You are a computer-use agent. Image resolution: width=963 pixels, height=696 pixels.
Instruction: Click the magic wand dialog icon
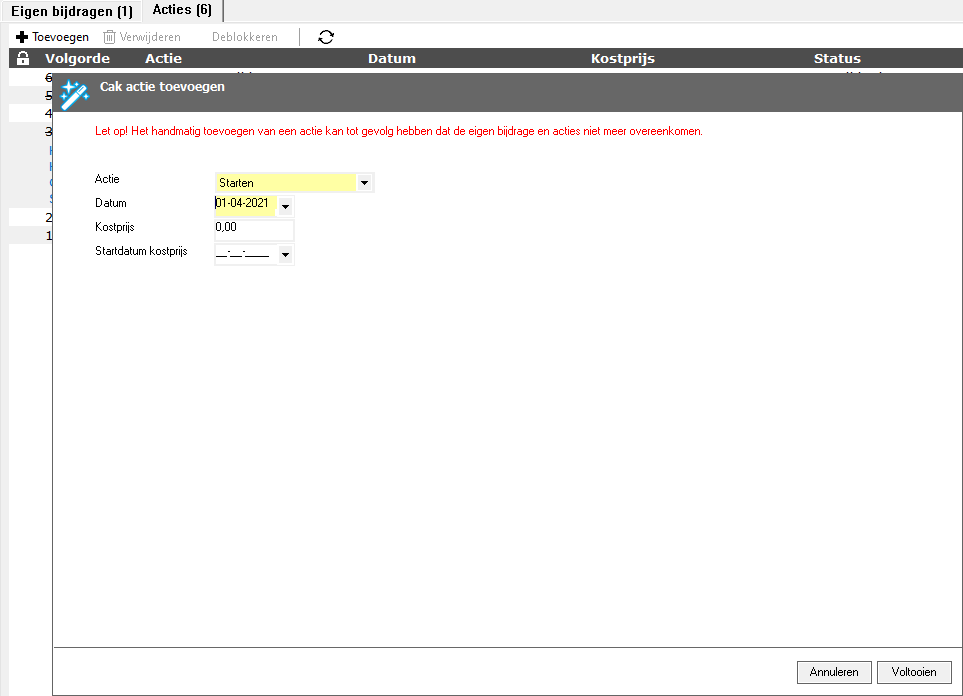tap(75, 94)
